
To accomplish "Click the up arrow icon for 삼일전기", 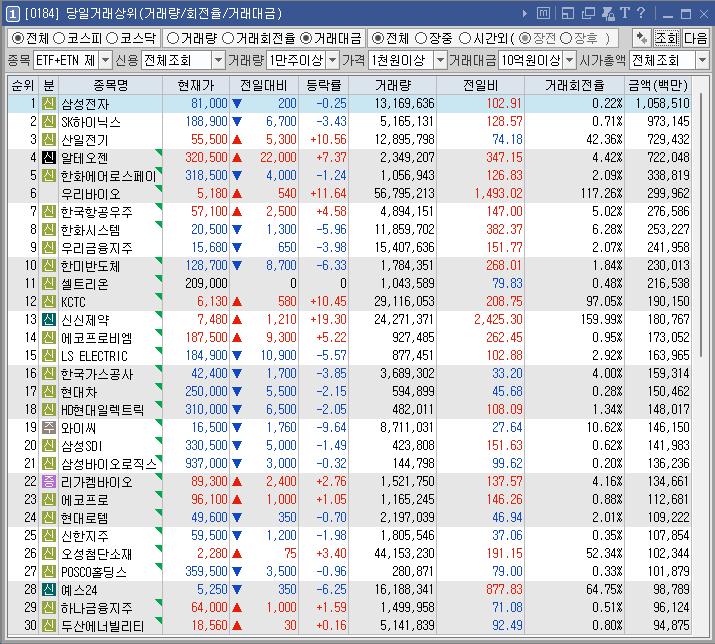I will 237,140.
